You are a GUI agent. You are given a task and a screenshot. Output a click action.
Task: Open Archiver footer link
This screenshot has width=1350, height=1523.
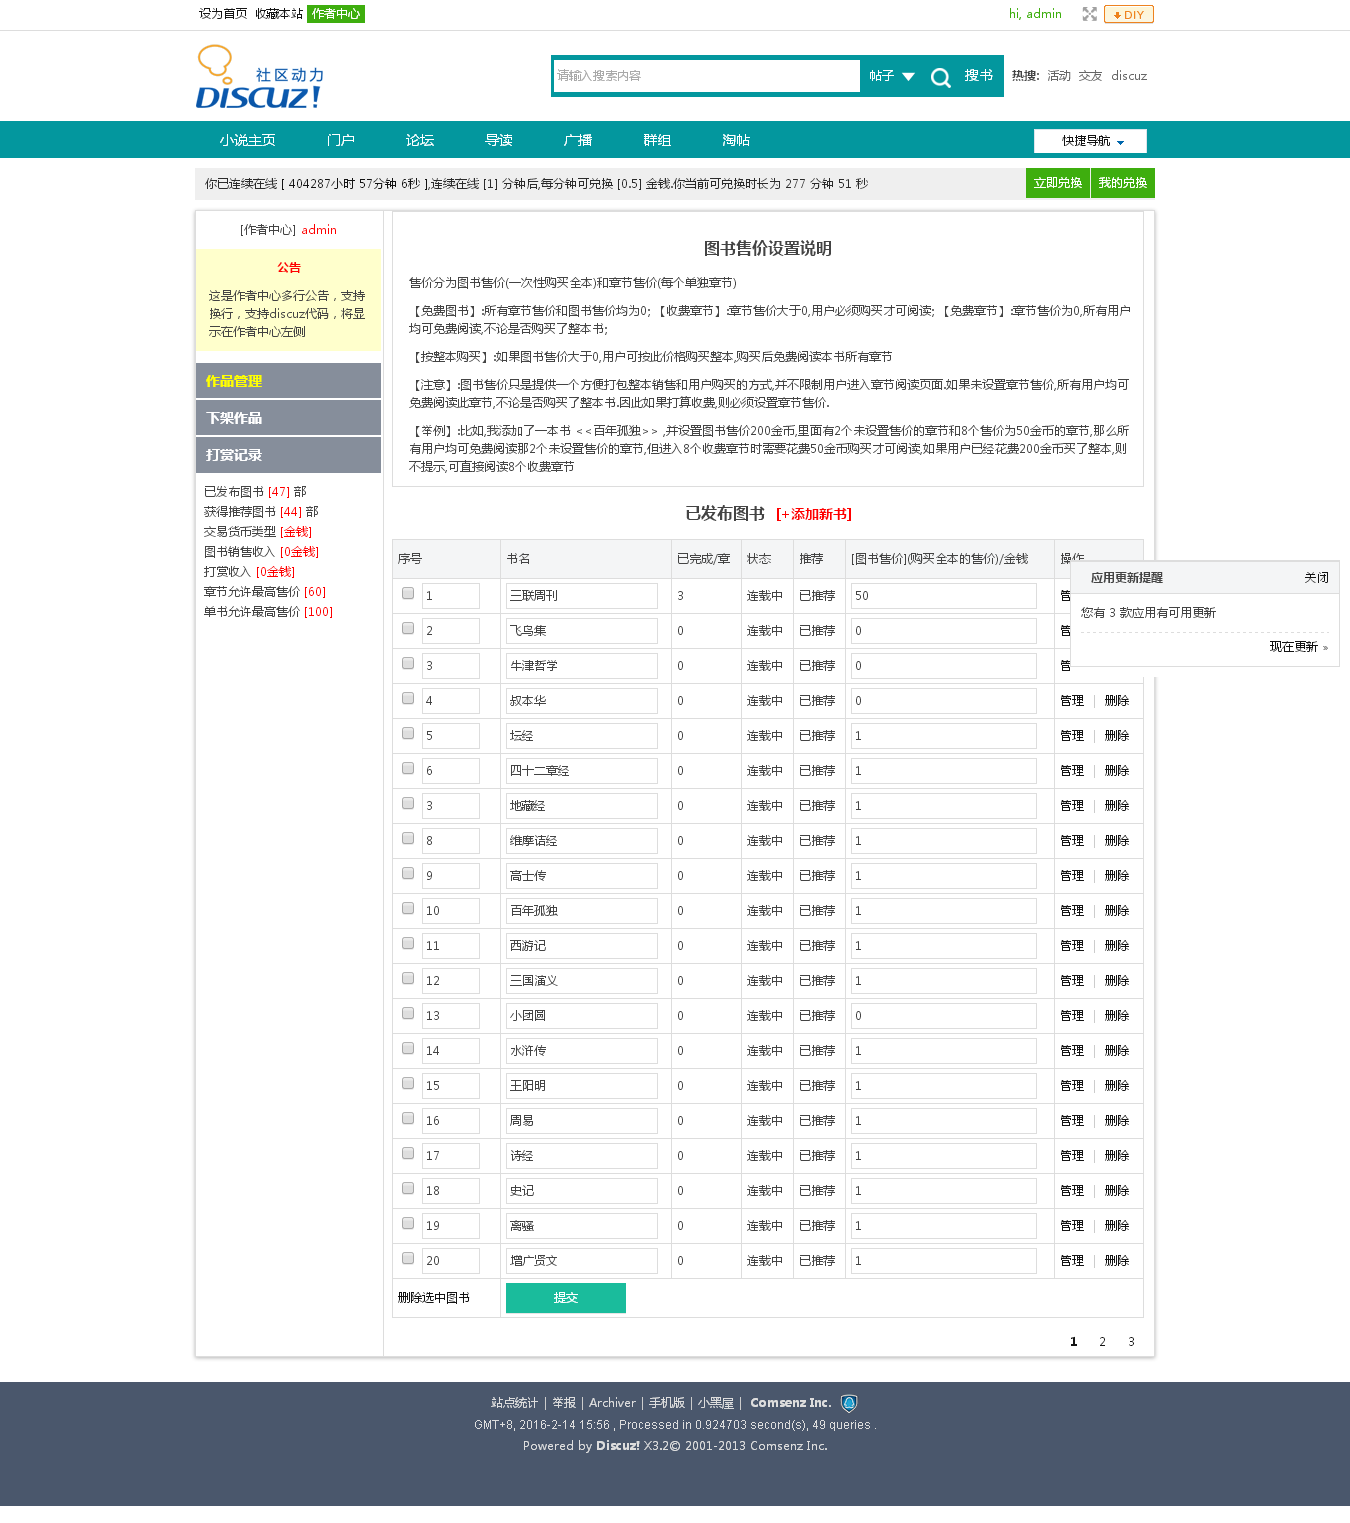612,1403
